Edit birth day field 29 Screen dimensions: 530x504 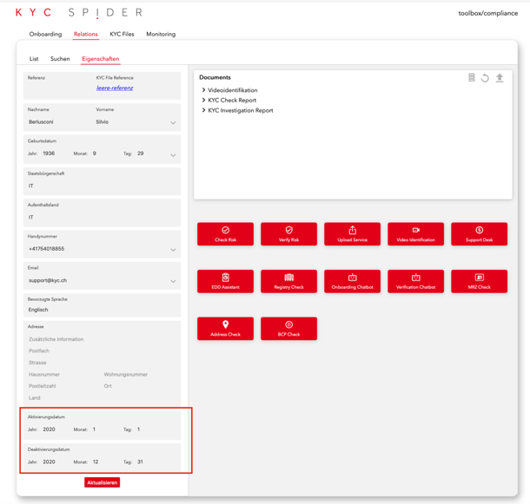[140, 153]
